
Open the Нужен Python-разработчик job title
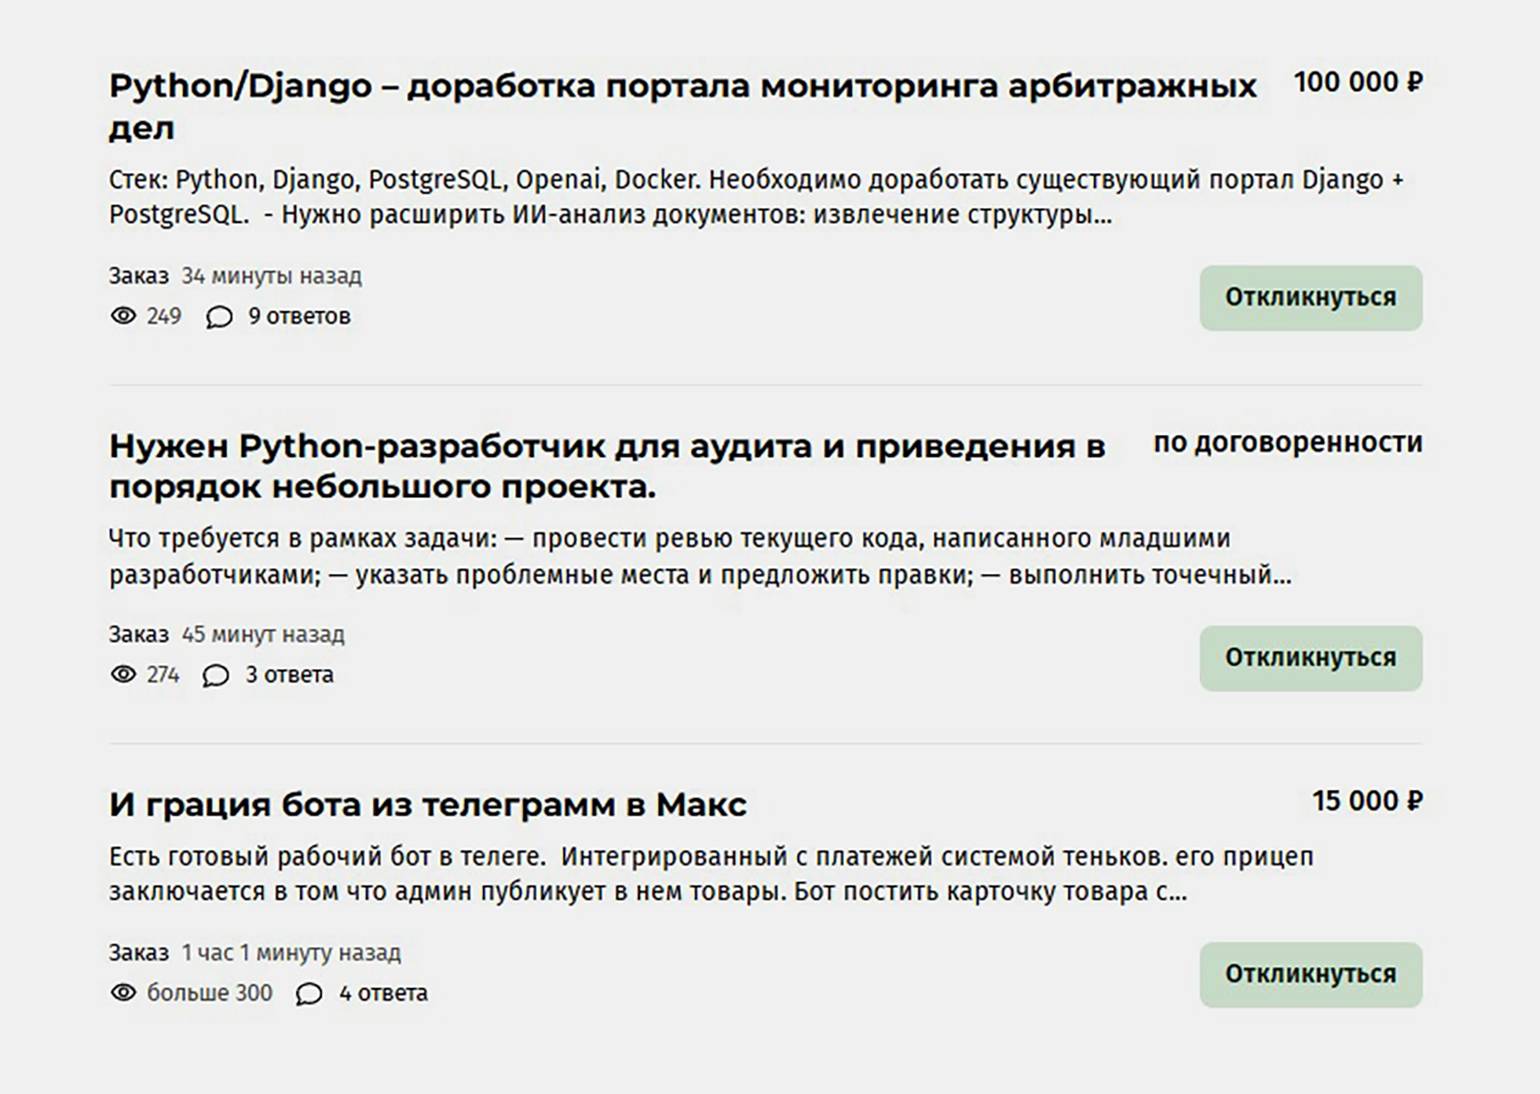point(607,466)
